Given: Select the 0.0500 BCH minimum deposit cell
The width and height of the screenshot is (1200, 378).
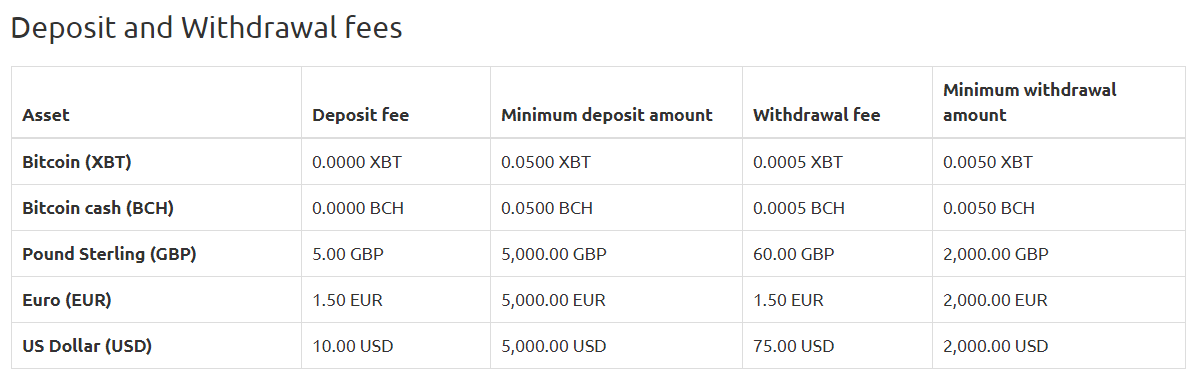Looking at the screenshot, I should point(547,208).
